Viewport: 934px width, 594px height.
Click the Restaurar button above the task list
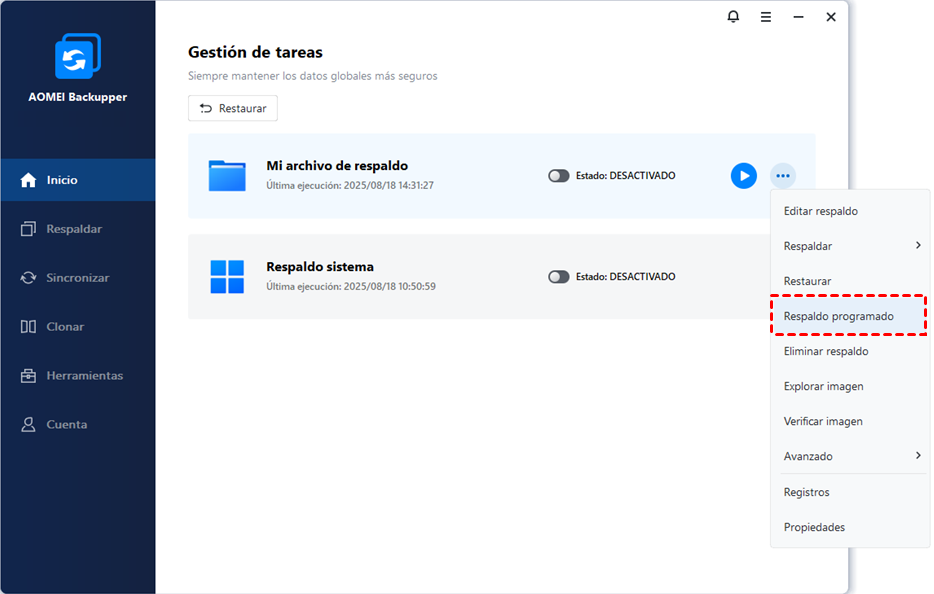click(x=233, y=108)
